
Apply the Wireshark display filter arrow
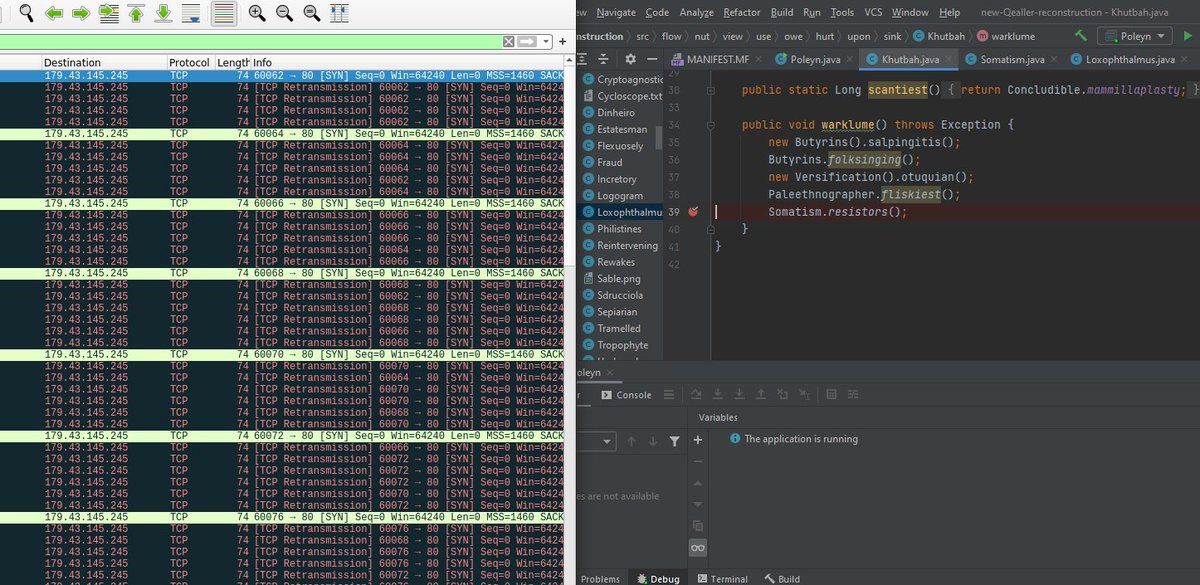coord(527,41)
